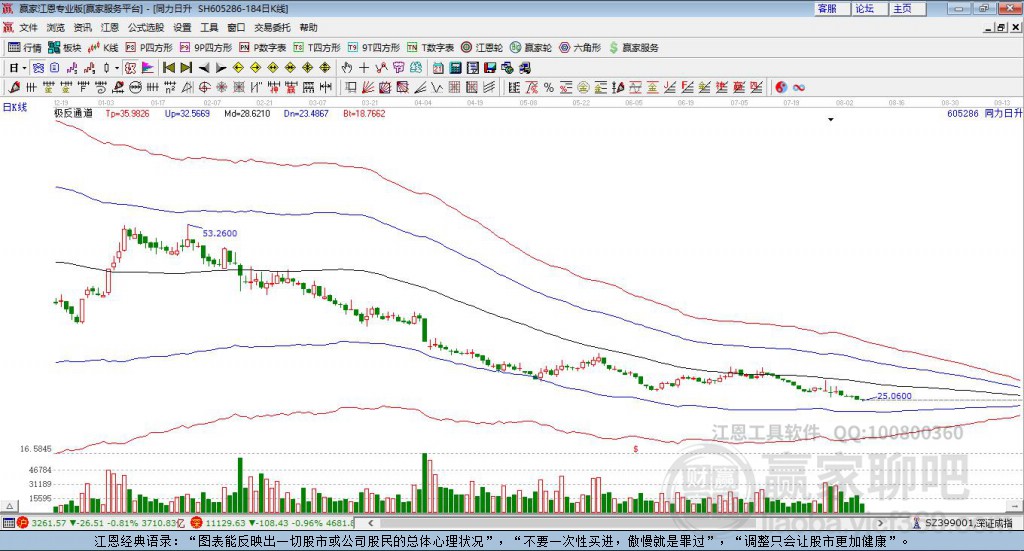The width and height of the screenshot is (1024, 551).
Task: Open the 9T四方形 tool
Action: (374, 48)
